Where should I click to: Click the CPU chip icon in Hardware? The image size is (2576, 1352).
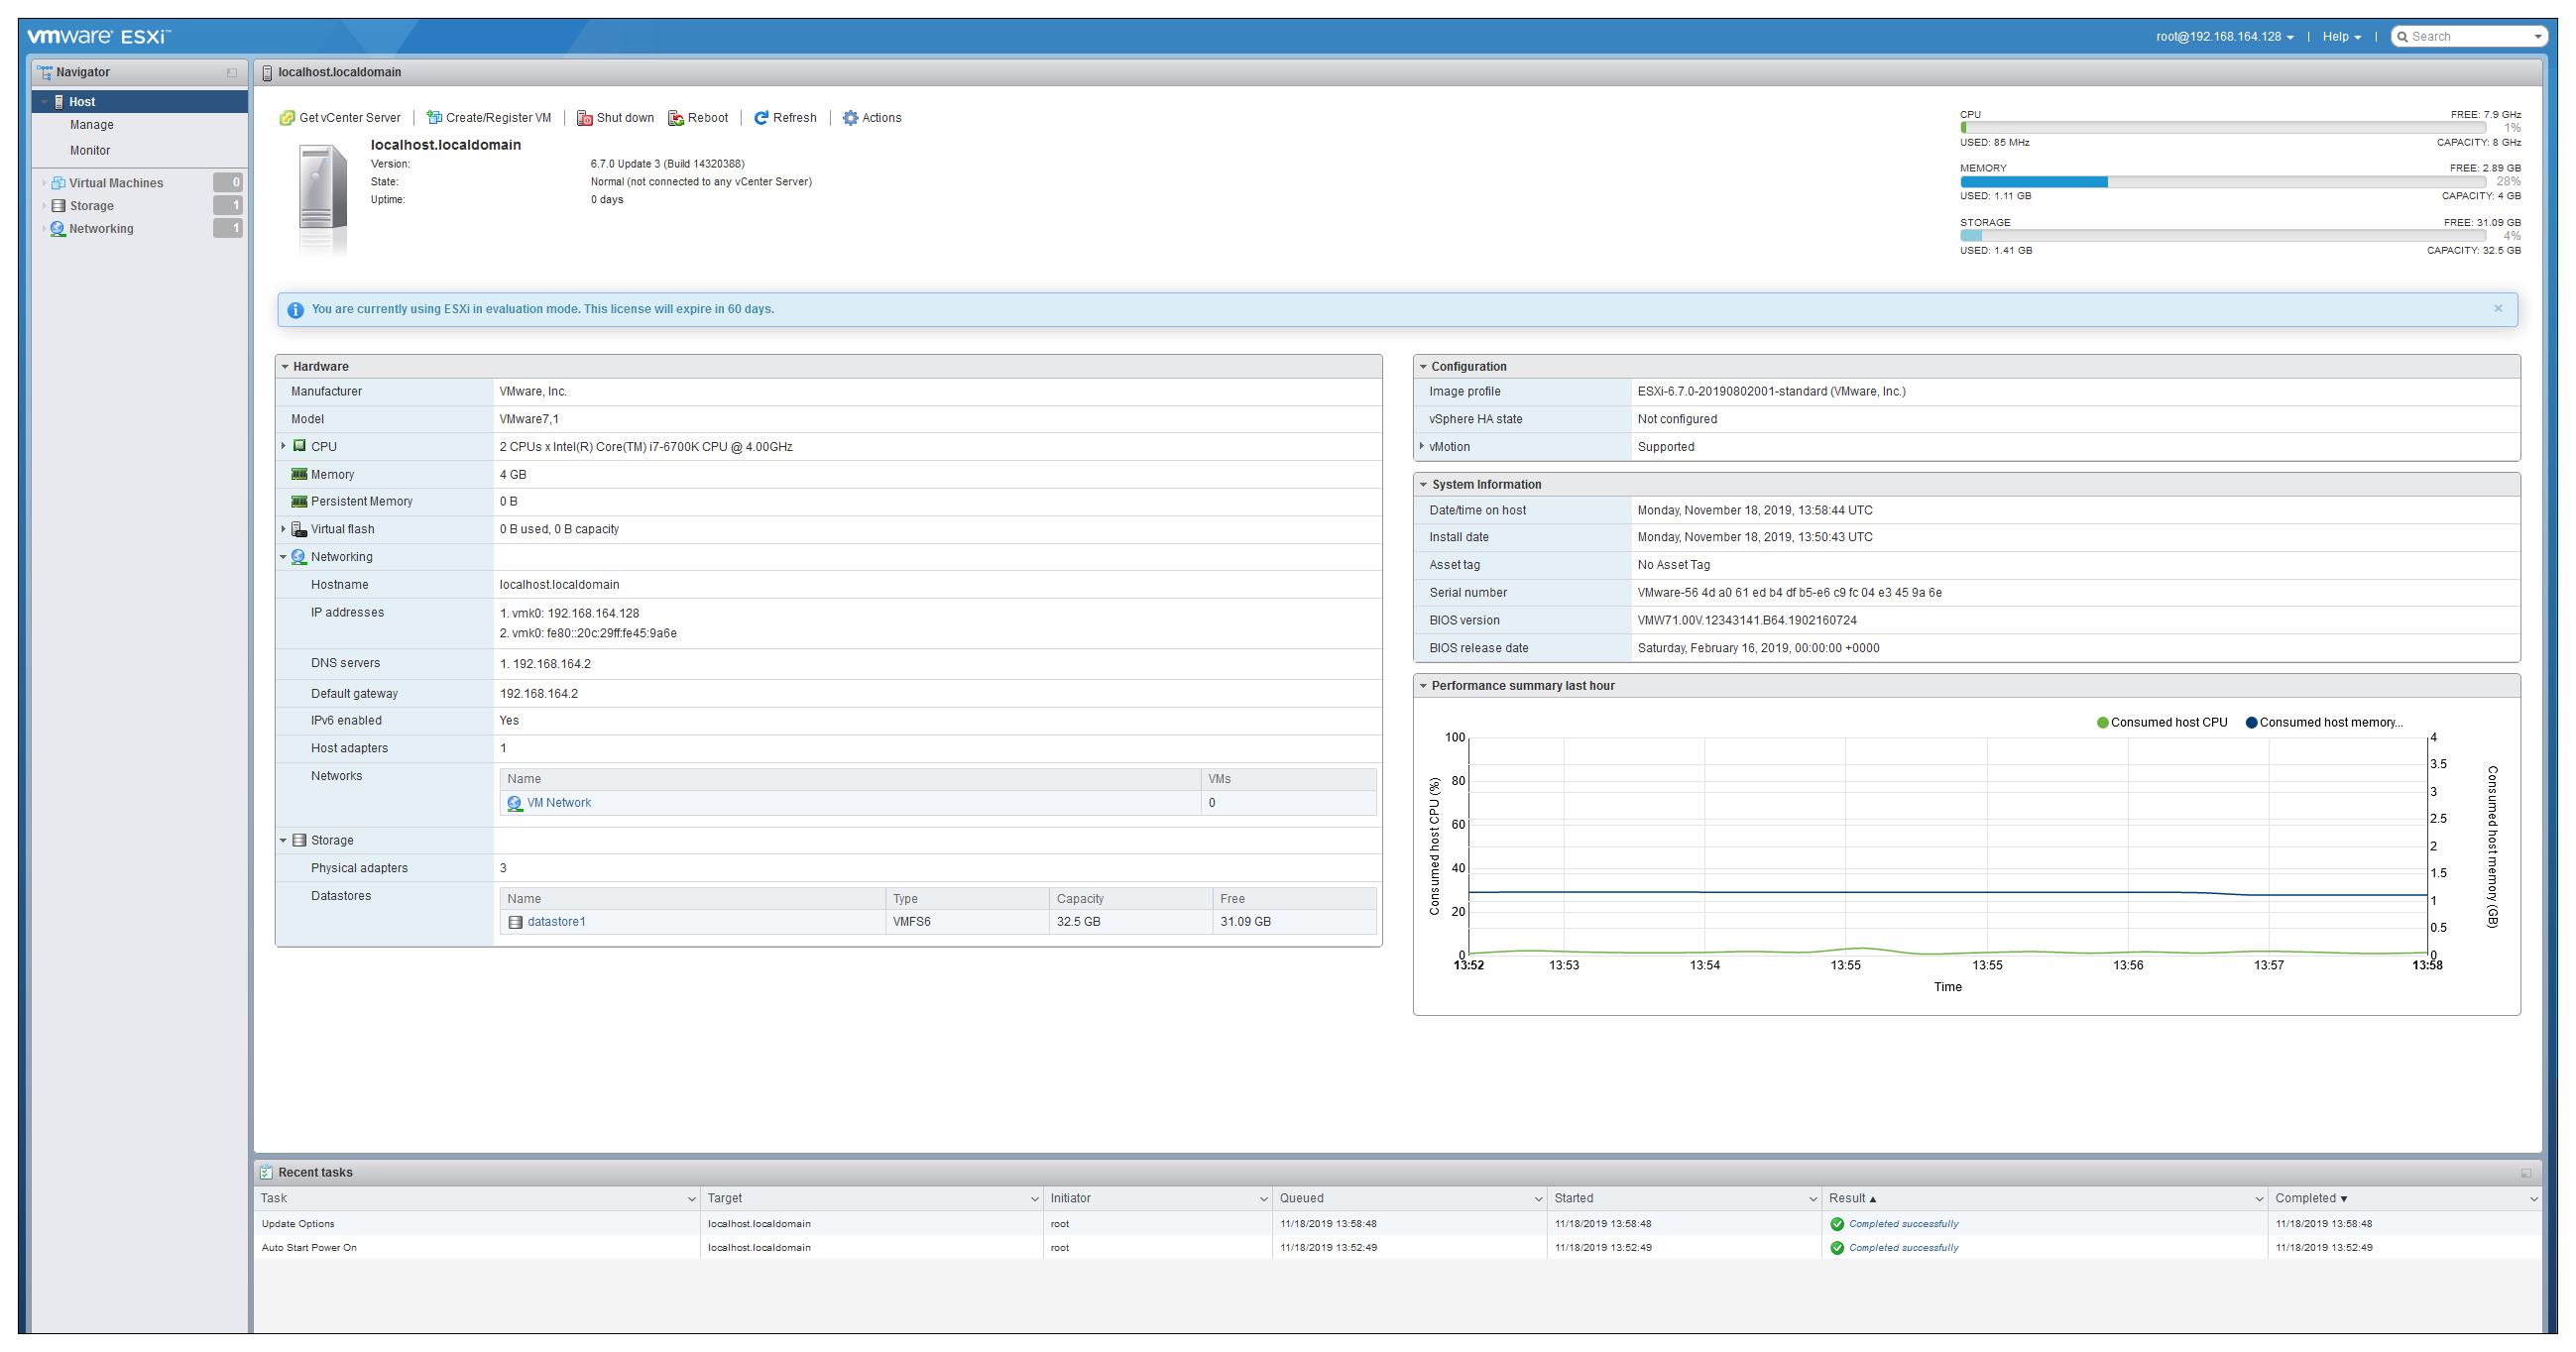[x=299, y=446]
